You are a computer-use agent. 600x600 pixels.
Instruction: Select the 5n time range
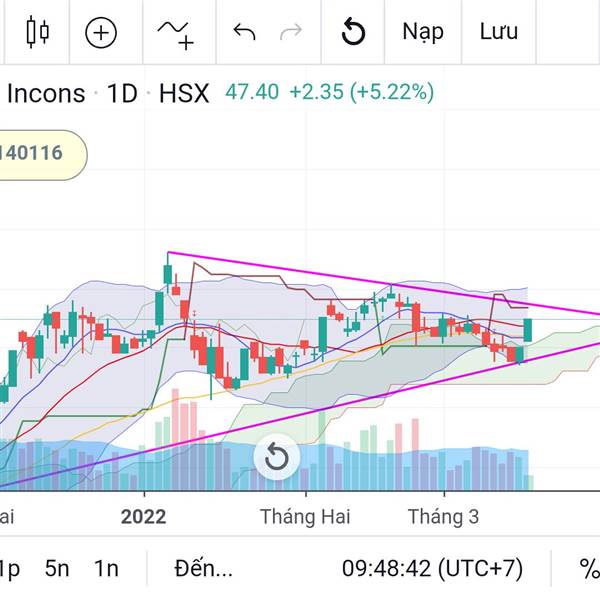point(57,569)
